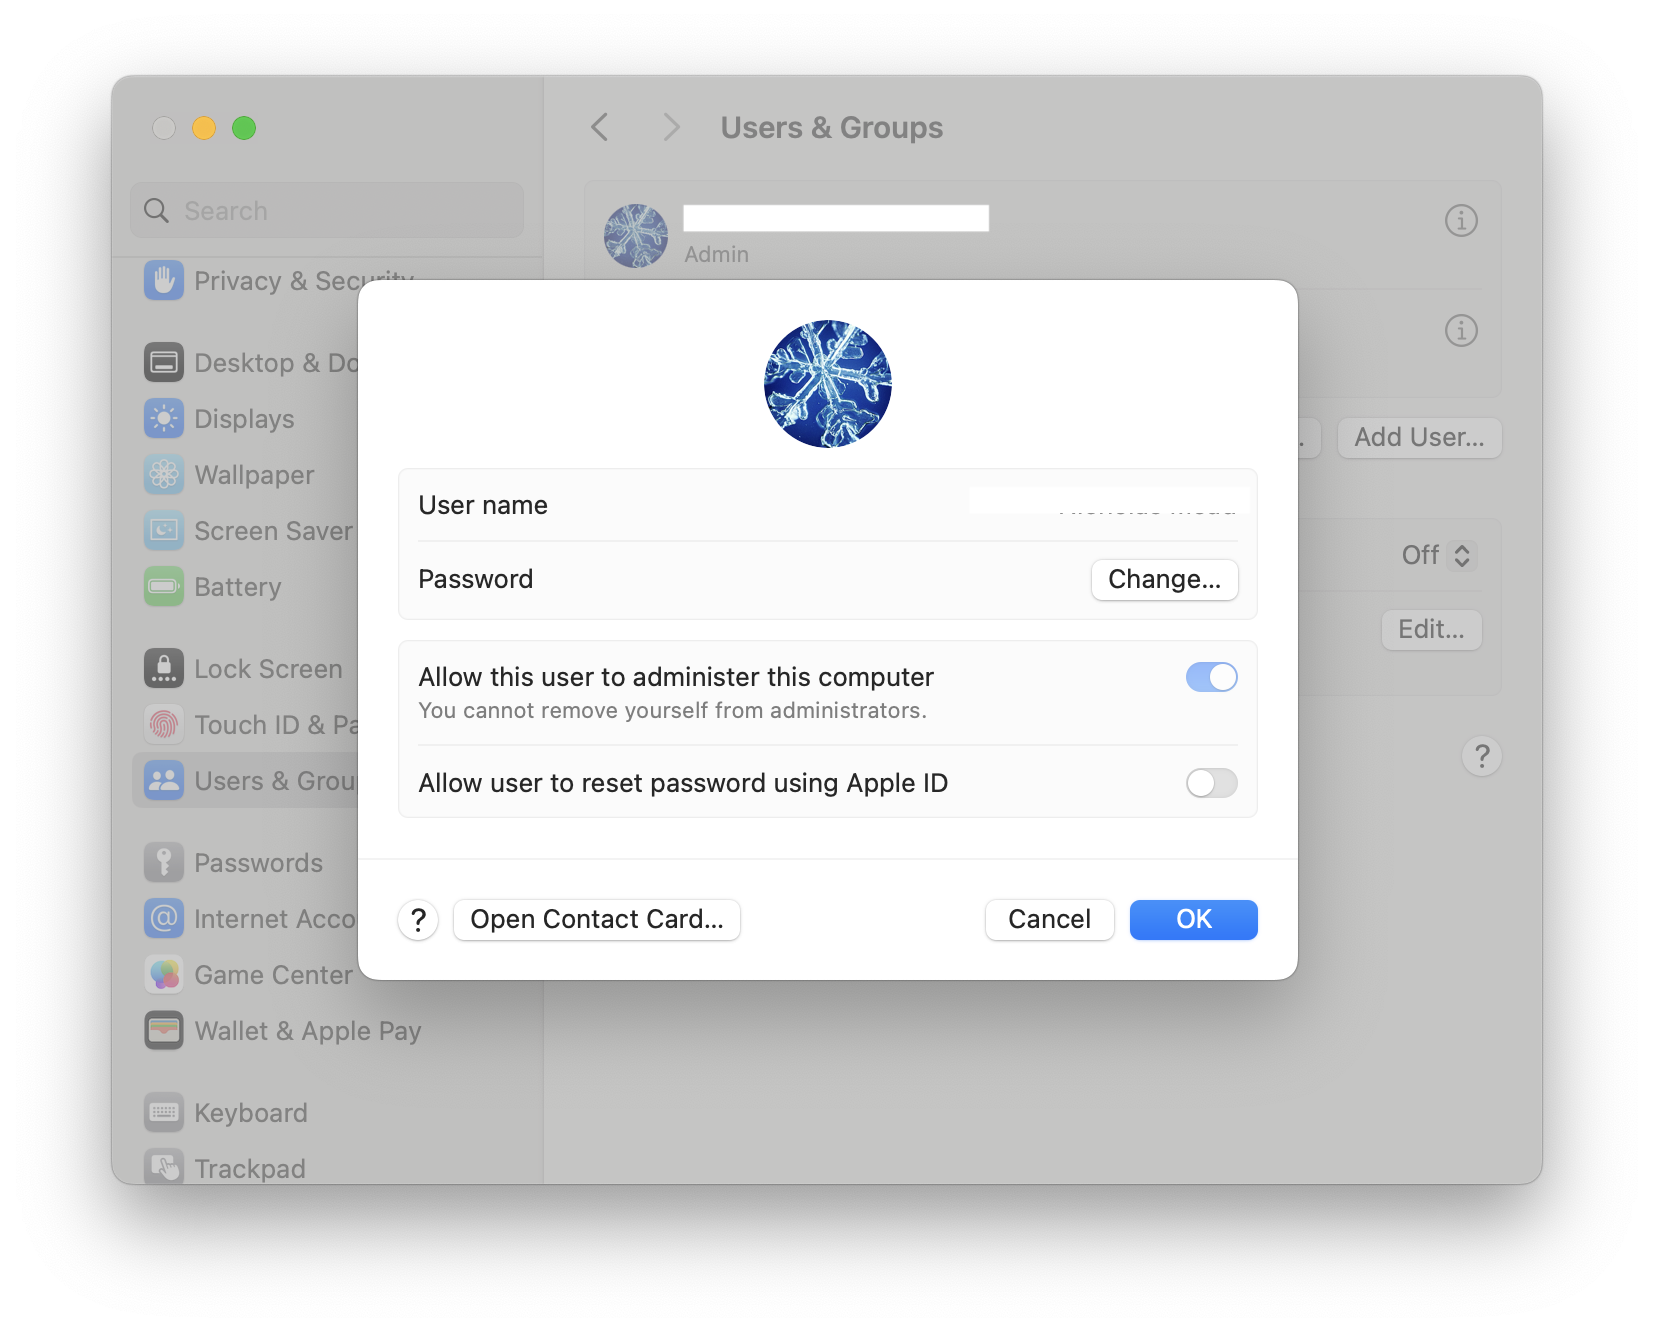
Task: Click the Battery settings icon
Action: (163, 587)
